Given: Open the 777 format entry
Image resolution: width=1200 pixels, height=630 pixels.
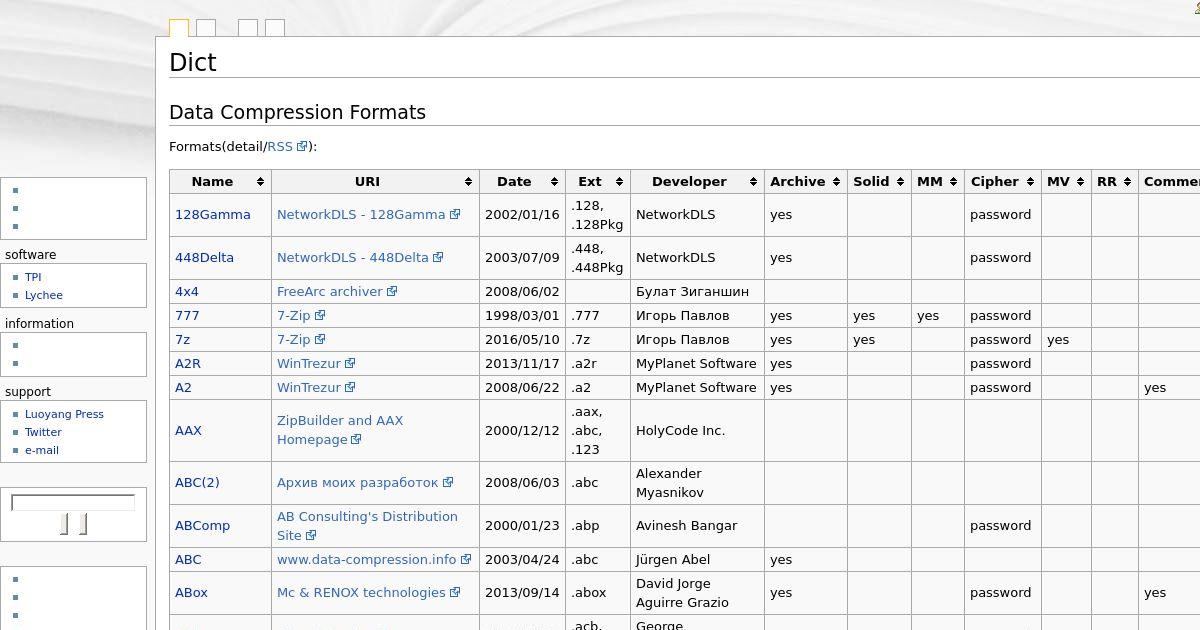Looking at the screenshot, I should [x=187, y=315].
